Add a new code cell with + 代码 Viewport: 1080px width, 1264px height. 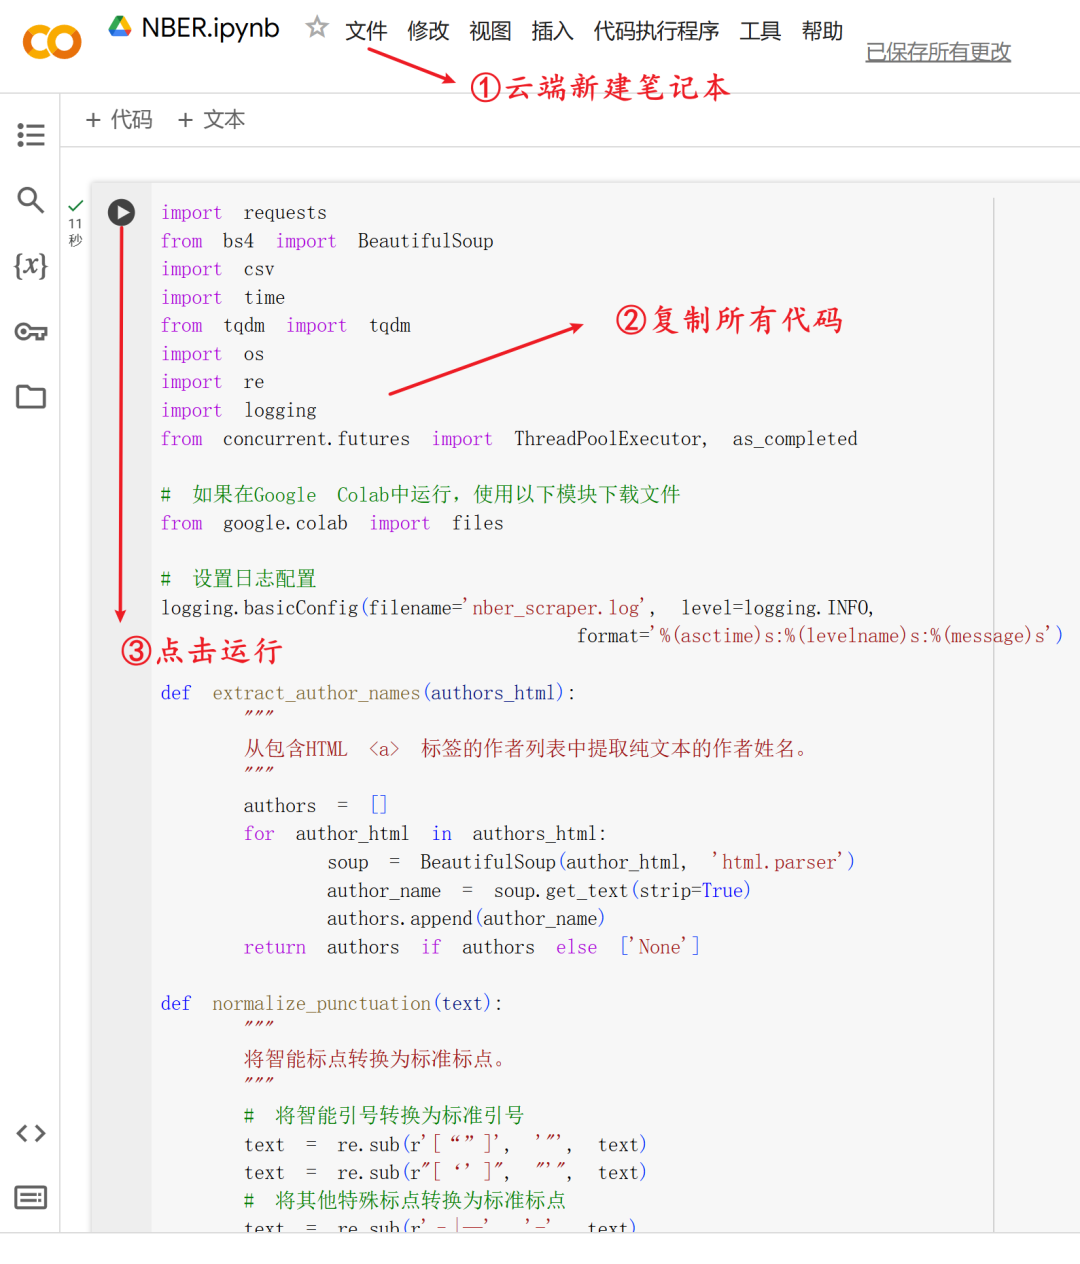(119, 120)
